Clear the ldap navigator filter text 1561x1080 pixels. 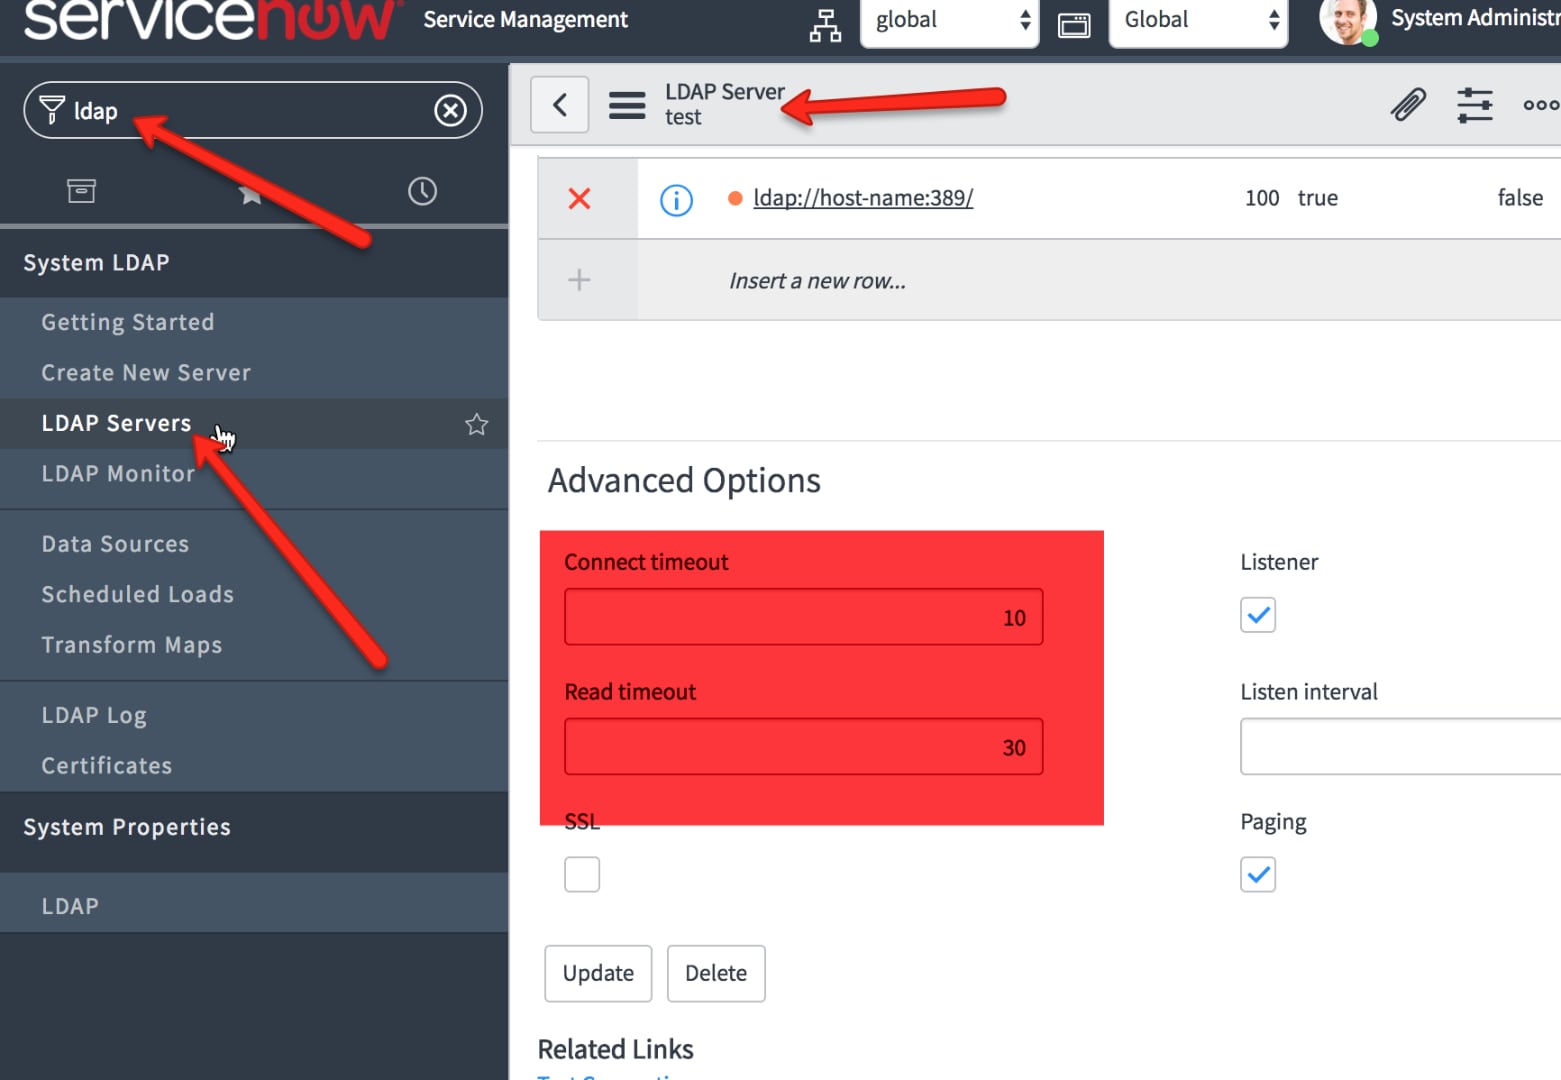click(x=450, y=110)
